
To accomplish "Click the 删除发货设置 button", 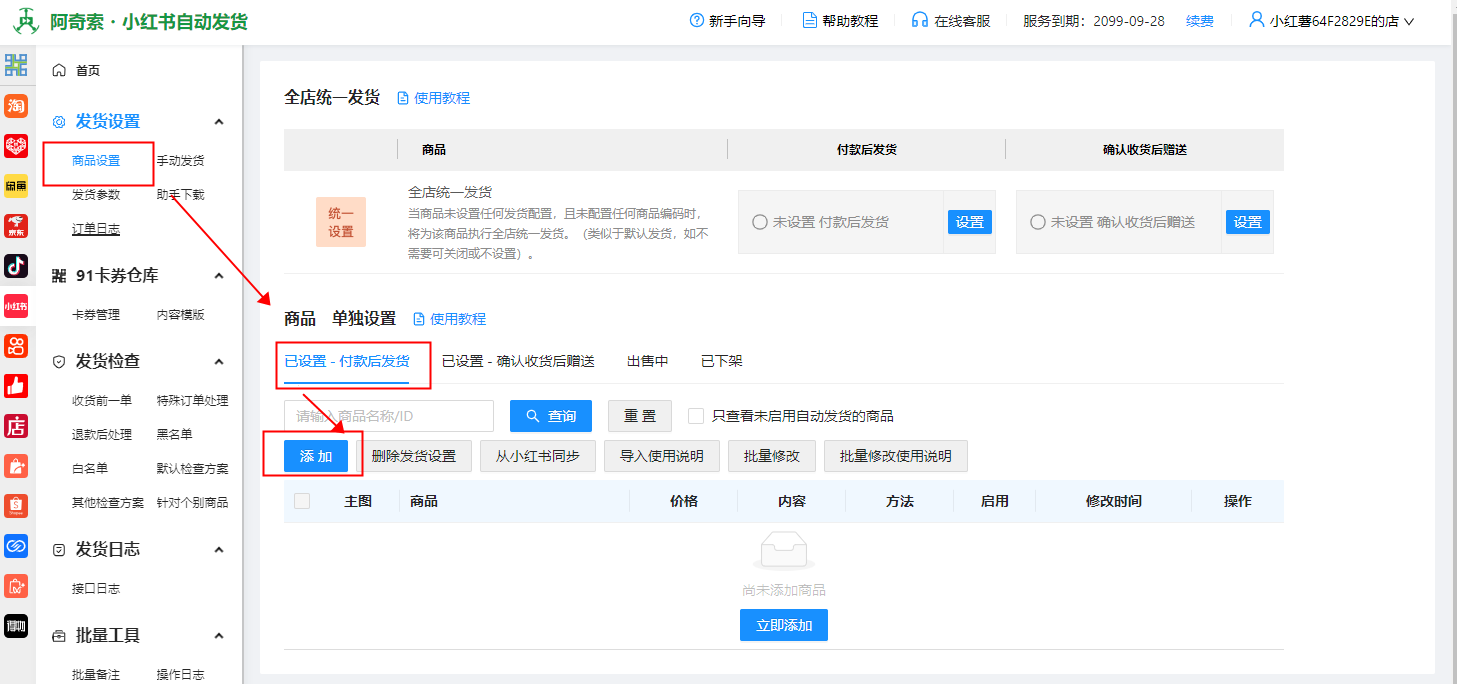I will pyautogui.click(x=414, y=456).
